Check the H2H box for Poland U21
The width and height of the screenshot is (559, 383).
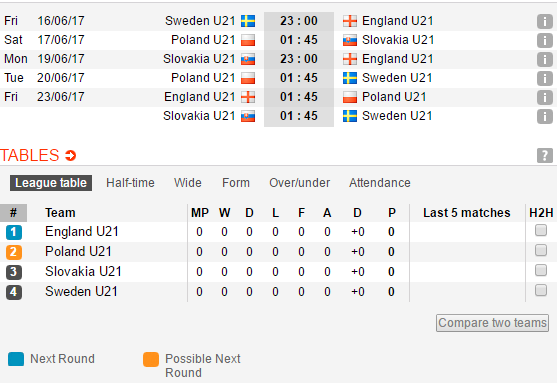(541, 250)
